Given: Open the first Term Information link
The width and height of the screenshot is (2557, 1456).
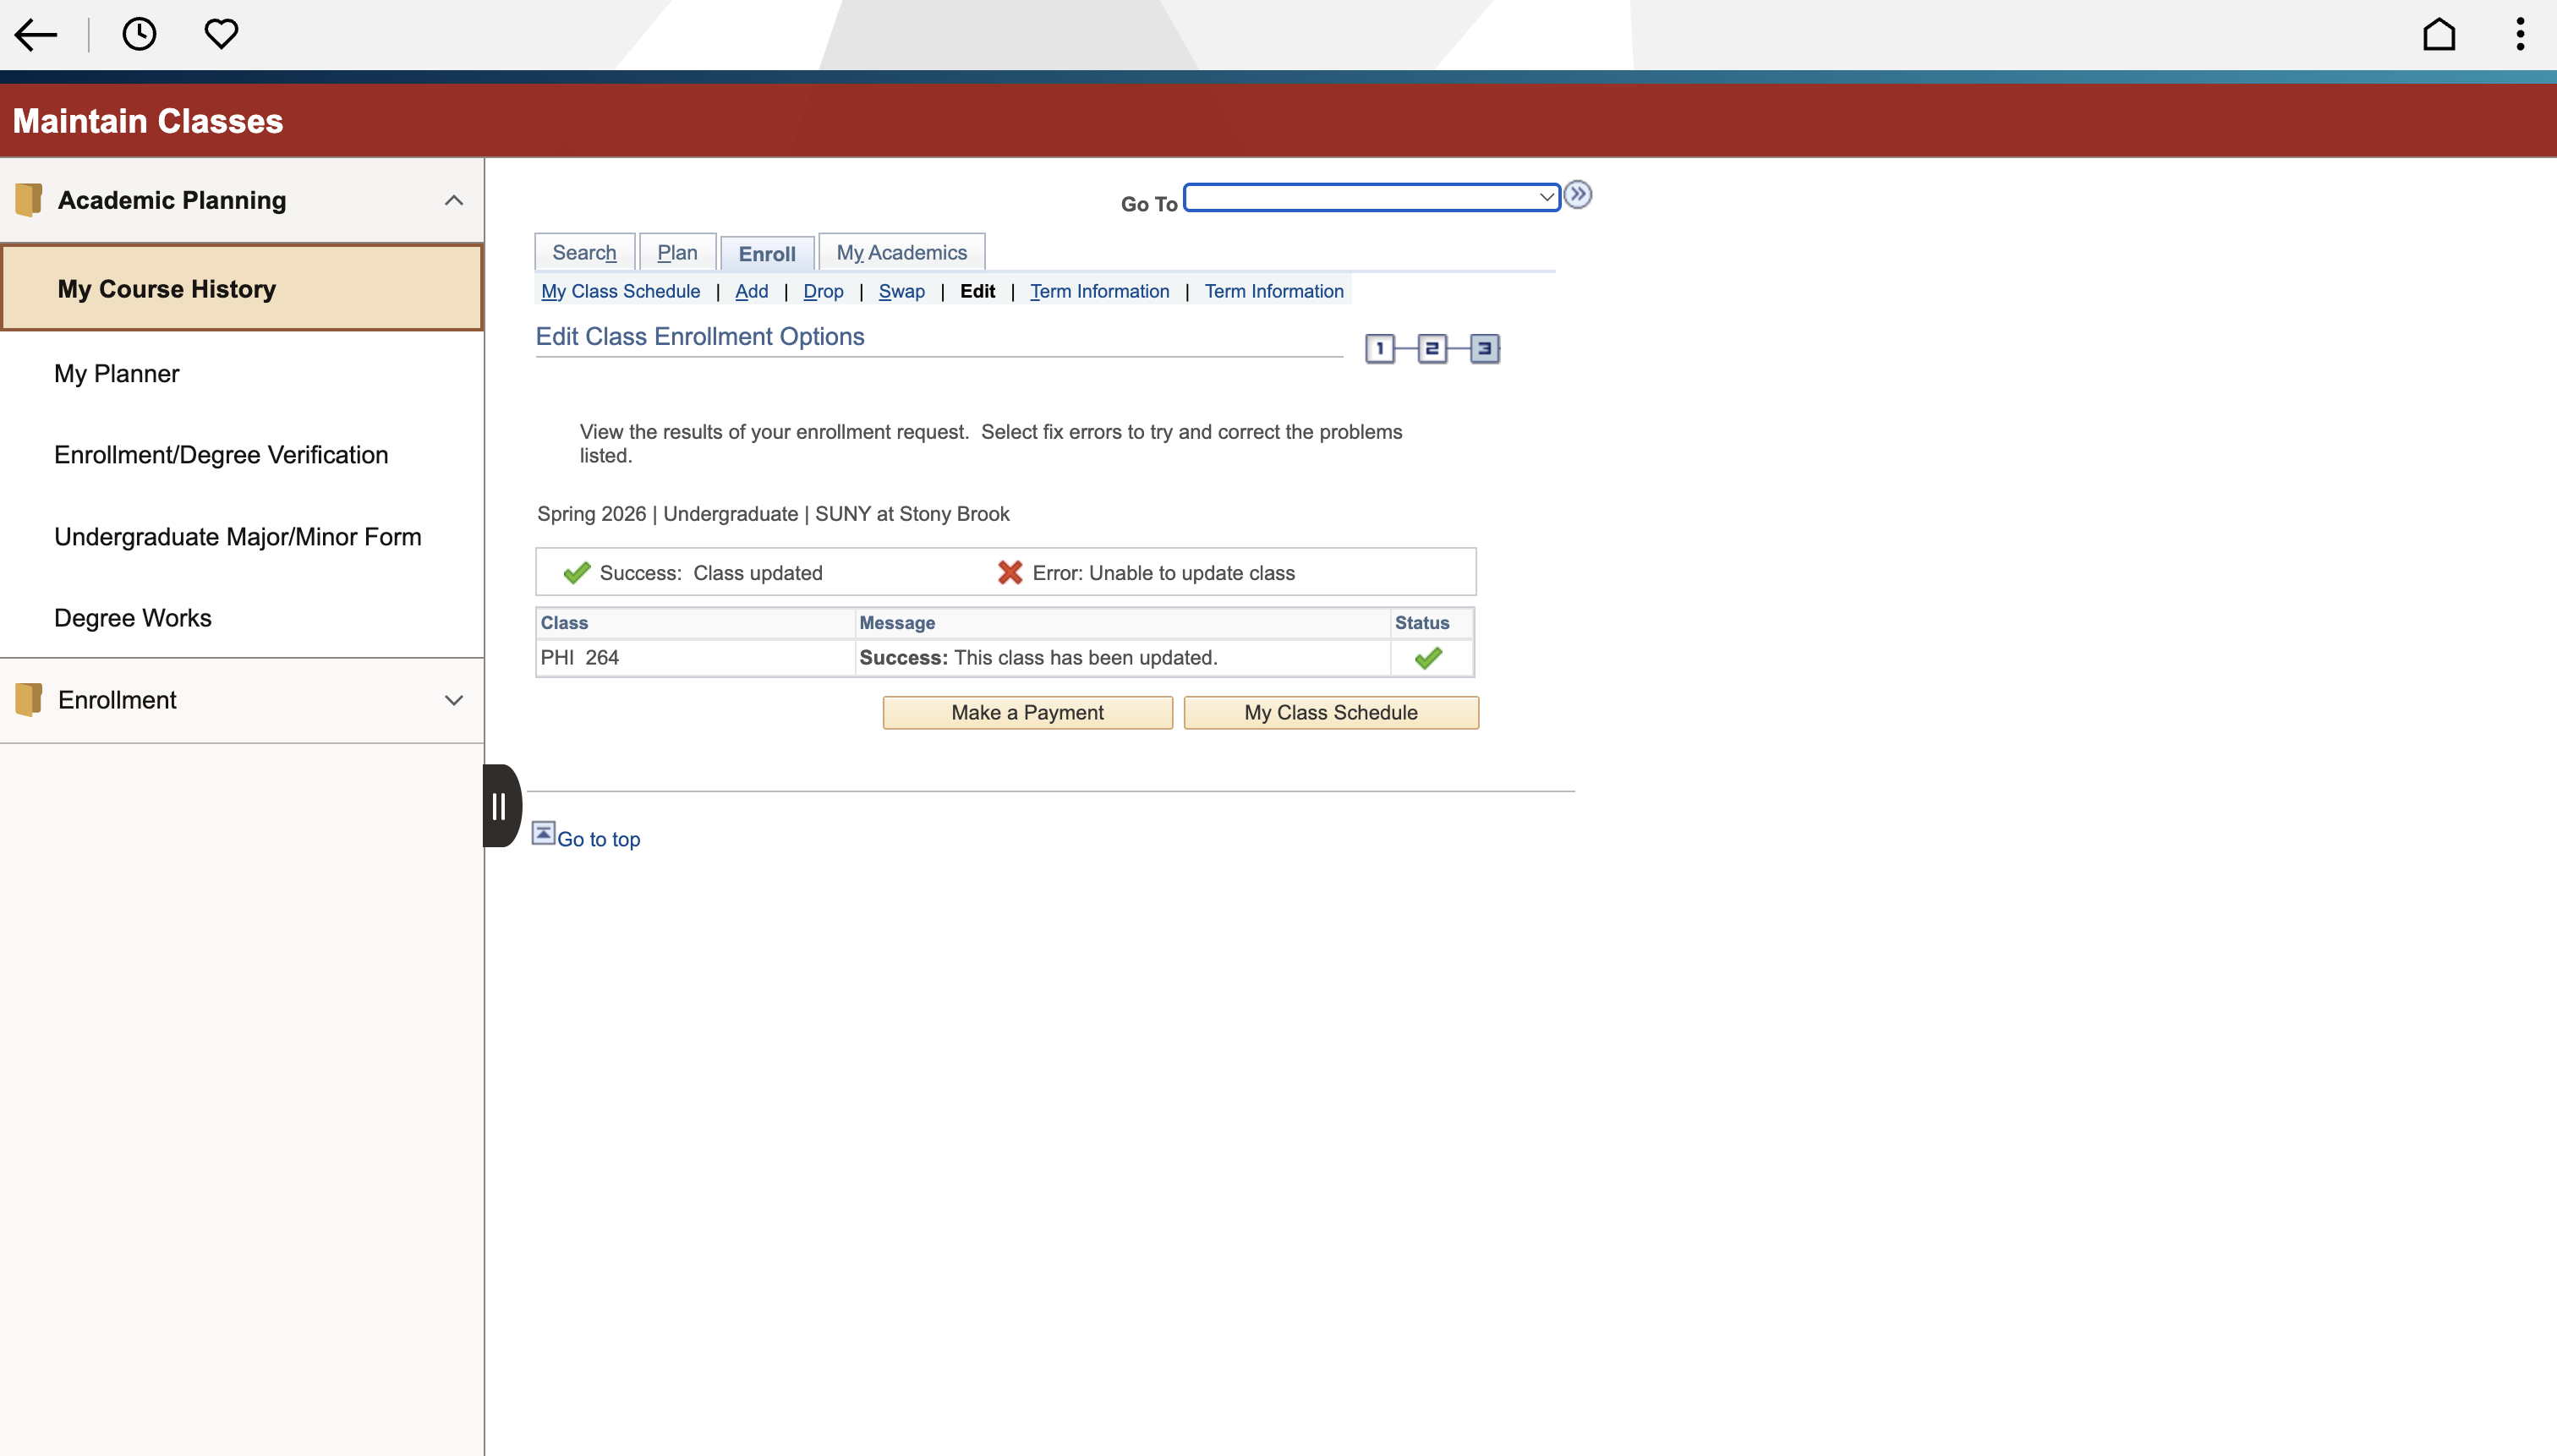Looking at the screenshot, I should [1100, 291].
